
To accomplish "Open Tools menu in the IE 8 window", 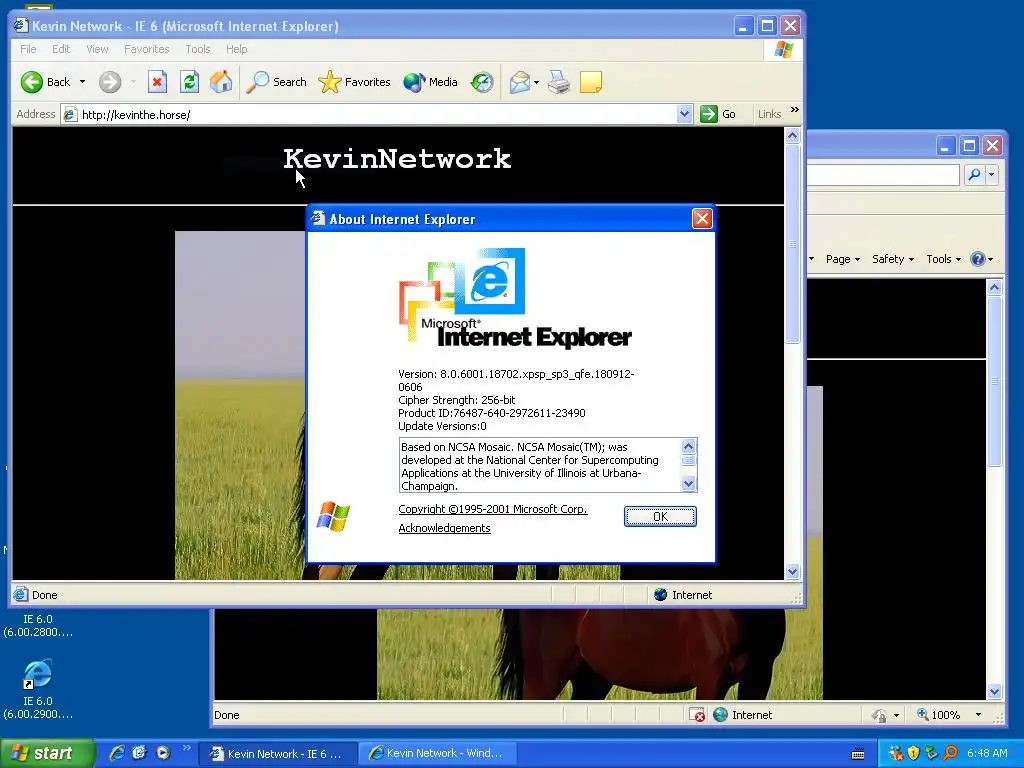I will coord(944,259).
